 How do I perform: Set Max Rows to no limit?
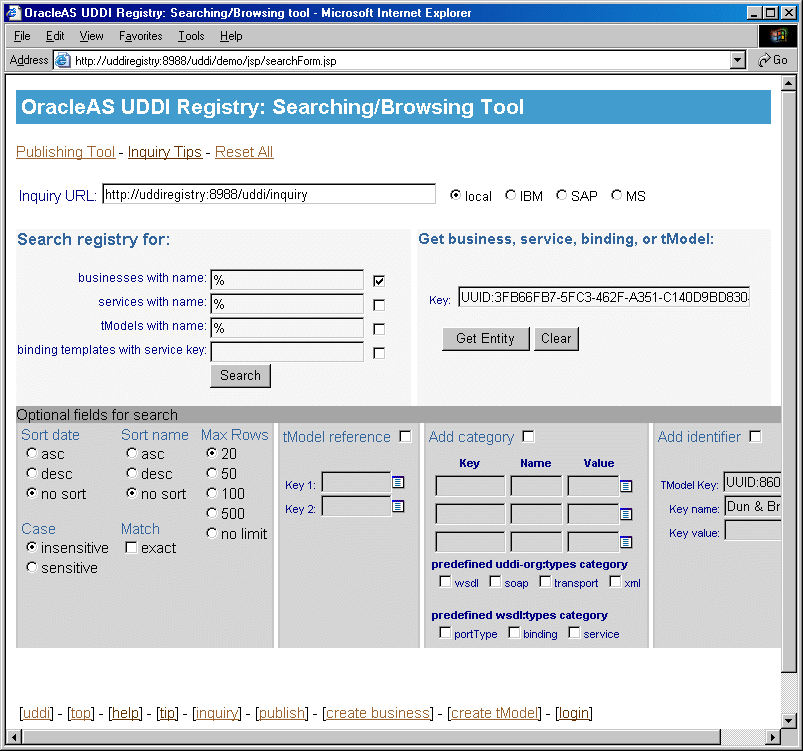coord(212,533)
